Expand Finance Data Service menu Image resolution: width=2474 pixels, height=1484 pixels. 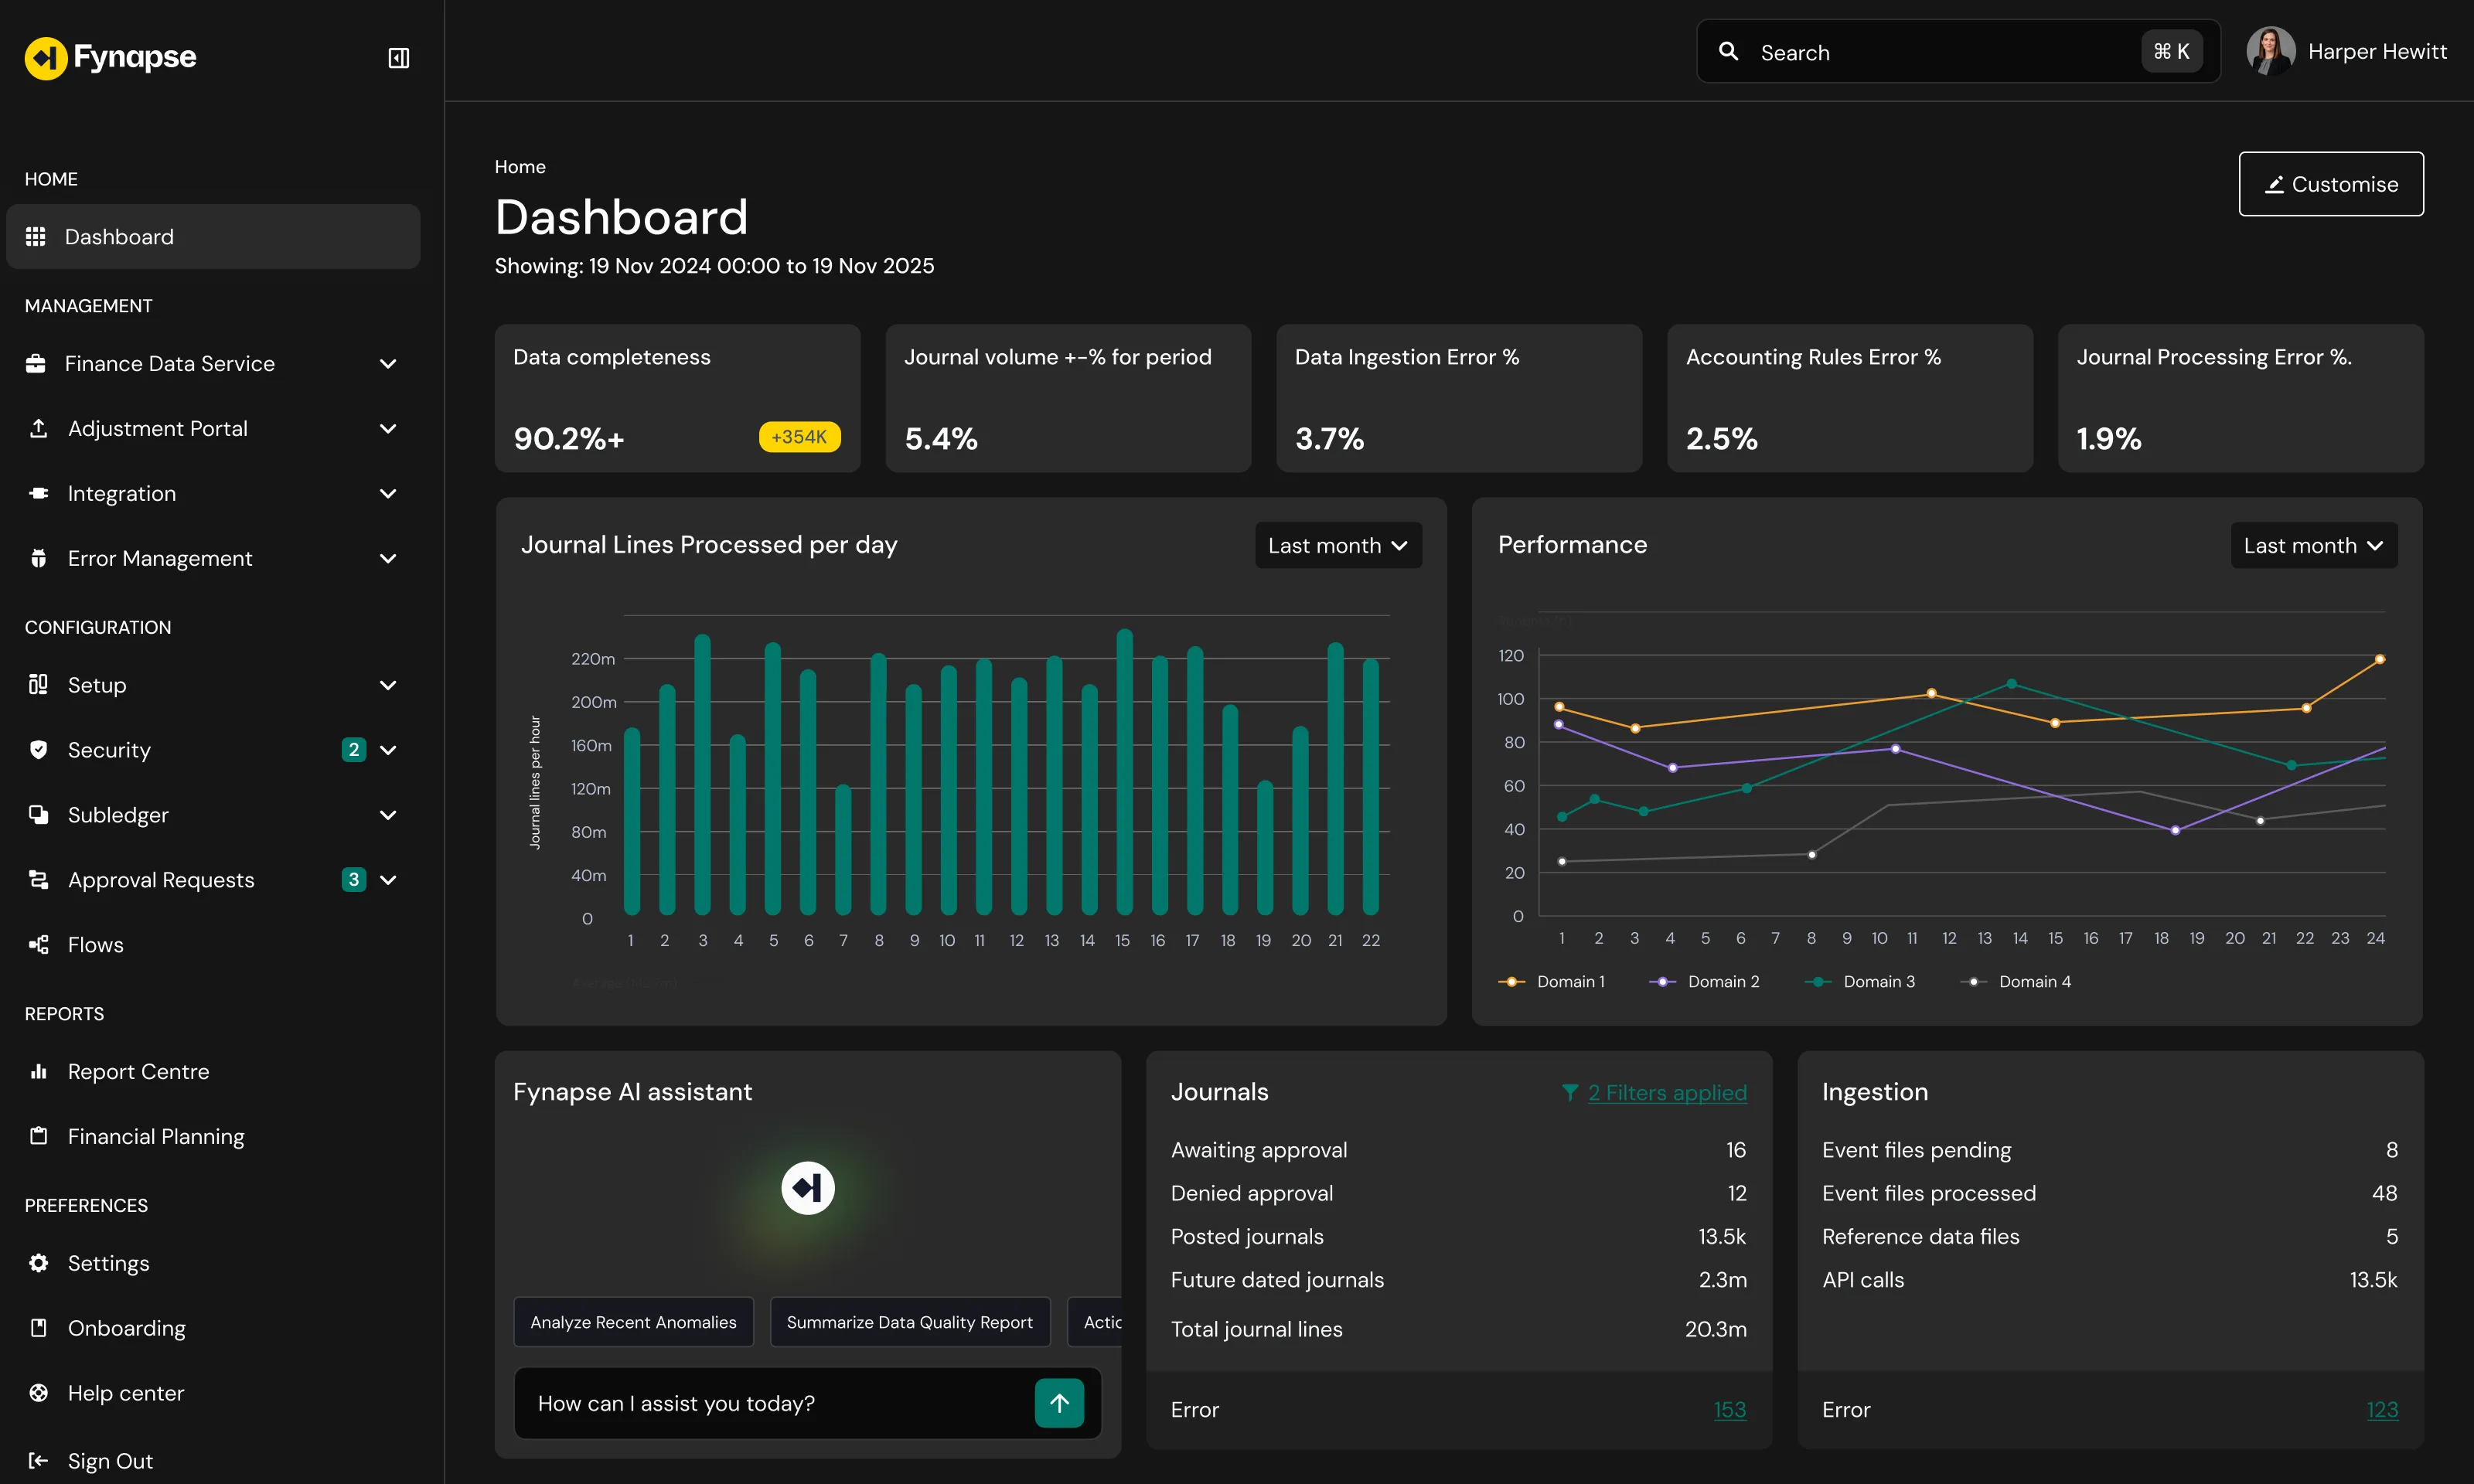coord(388,364)
